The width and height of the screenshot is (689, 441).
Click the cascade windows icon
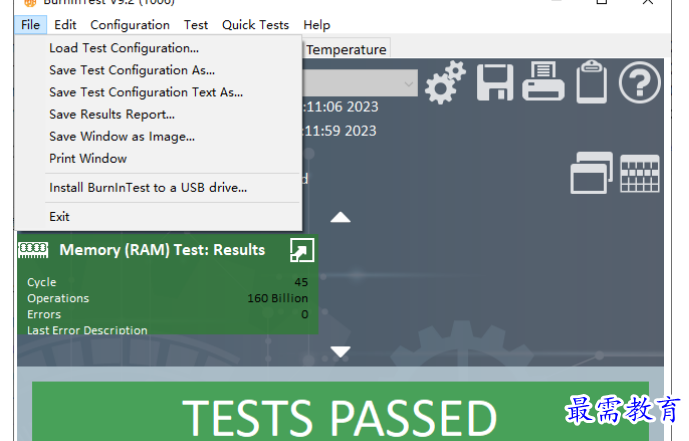[x=591, y=173]
